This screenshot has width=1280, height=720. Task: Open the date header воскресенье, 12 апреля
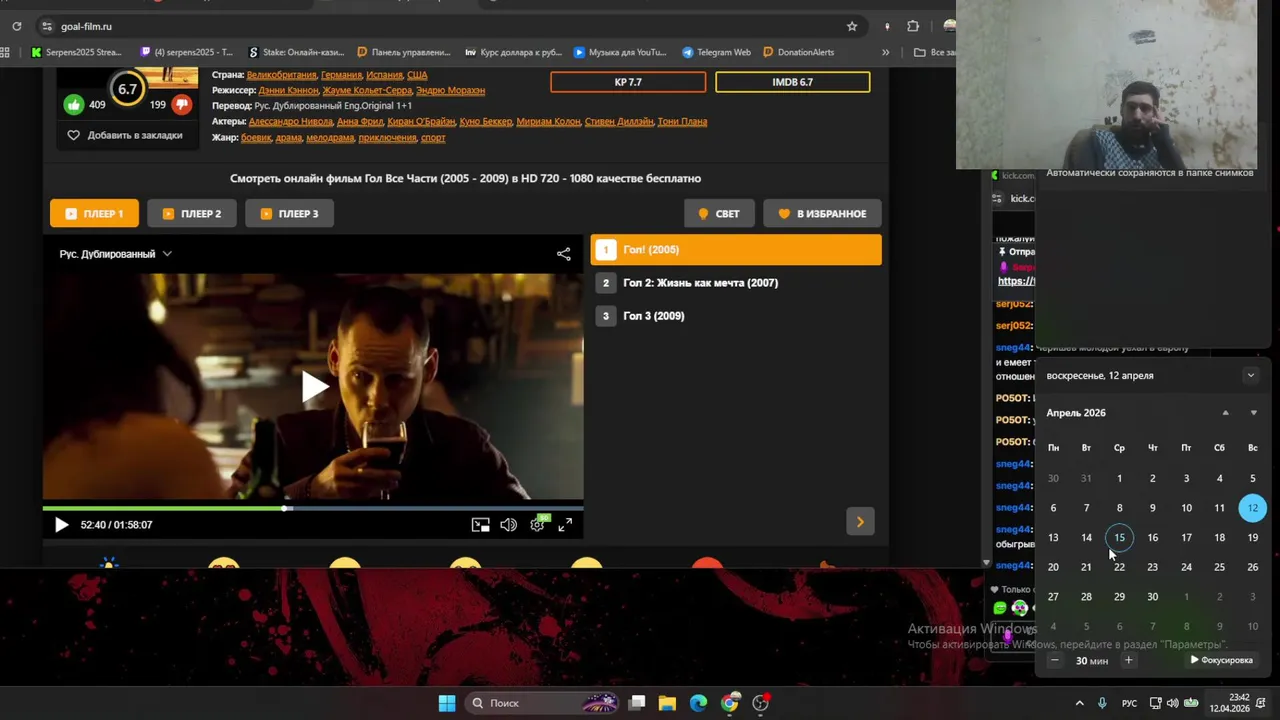click(1100, 376)
